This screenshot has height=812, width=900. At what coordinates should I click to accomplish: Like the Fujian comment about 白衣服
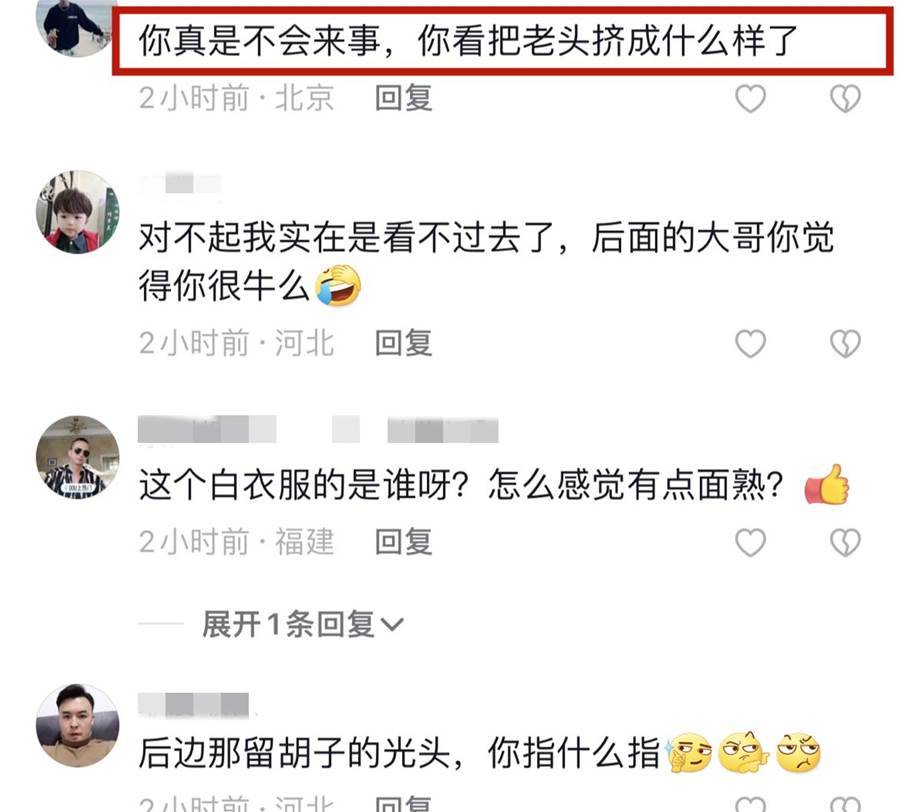(750, 542)
